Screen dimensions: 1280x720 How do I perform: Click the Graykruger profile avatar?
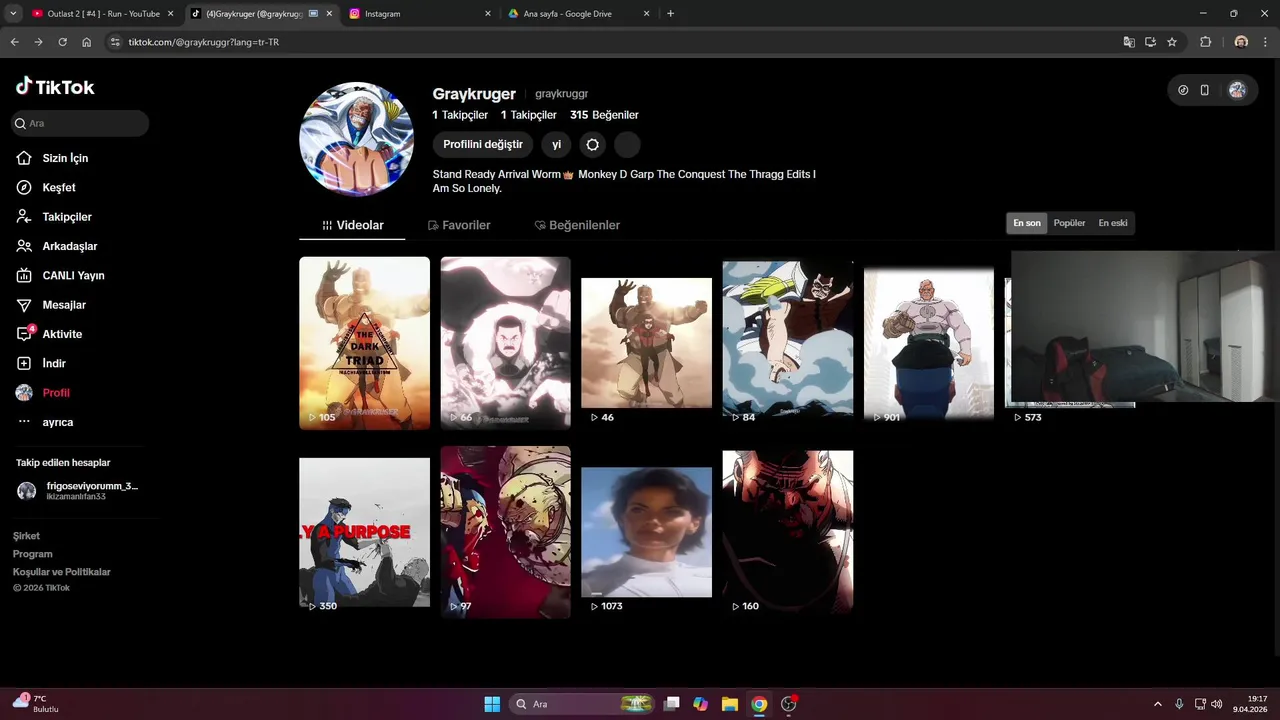357,139
